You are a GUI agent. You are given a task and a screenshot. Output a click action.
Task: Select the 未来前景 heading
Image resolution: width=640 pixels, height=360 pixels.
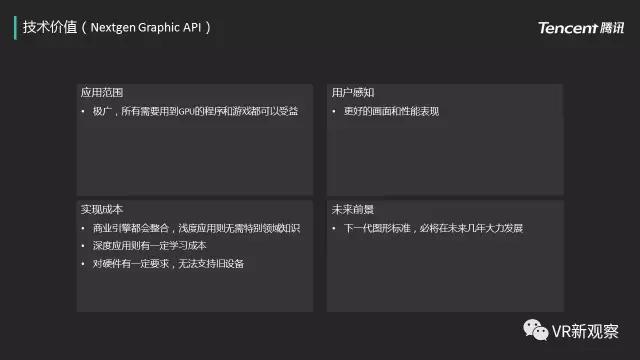tap(353, 209)
